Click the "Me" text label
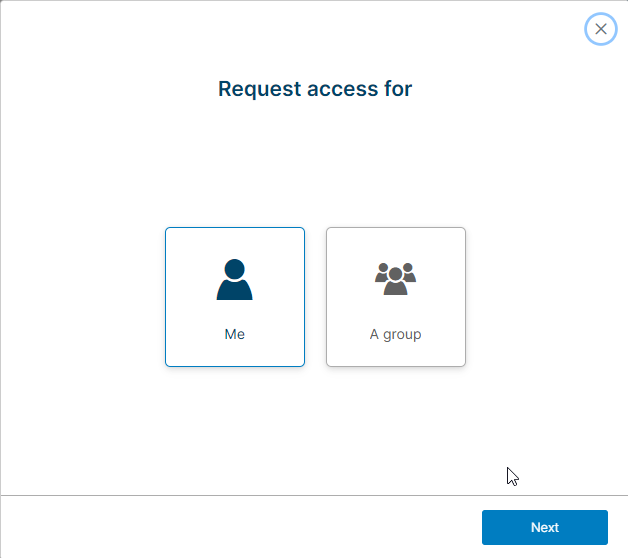Image resolution: width=628 pixels, height=558 pixels. [x=235, y=334]
